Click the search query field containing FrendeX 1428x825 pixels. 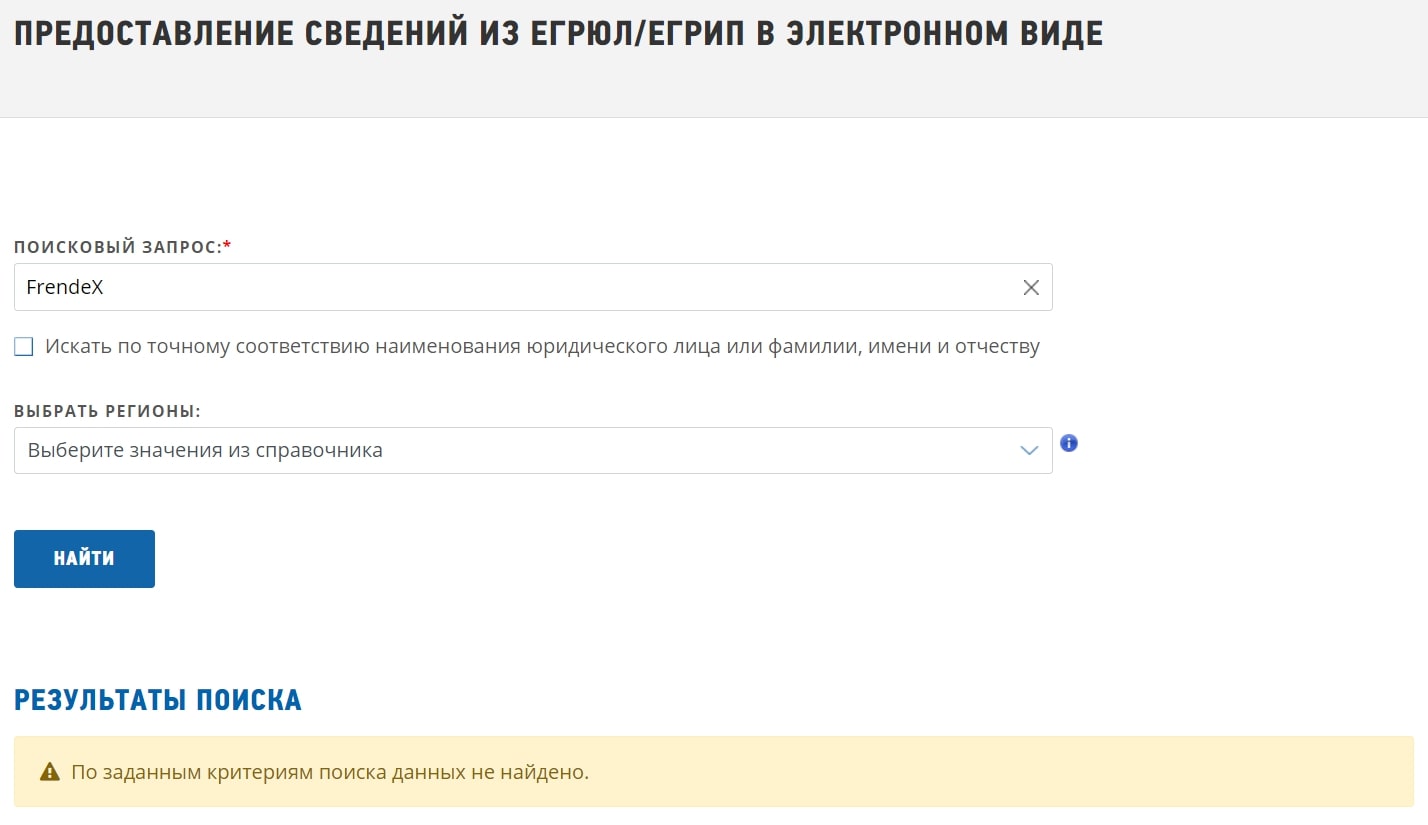point(533,287)
